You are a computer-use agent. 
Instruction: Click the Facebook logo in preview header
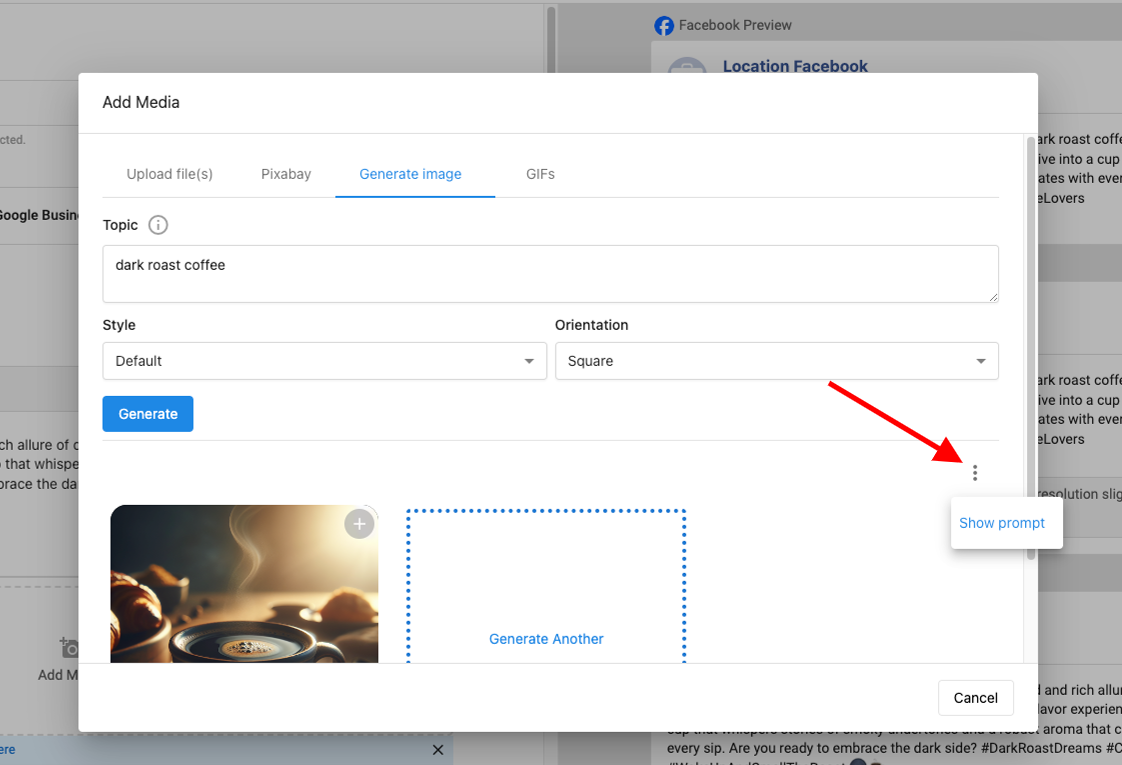[x=664, y=26]
